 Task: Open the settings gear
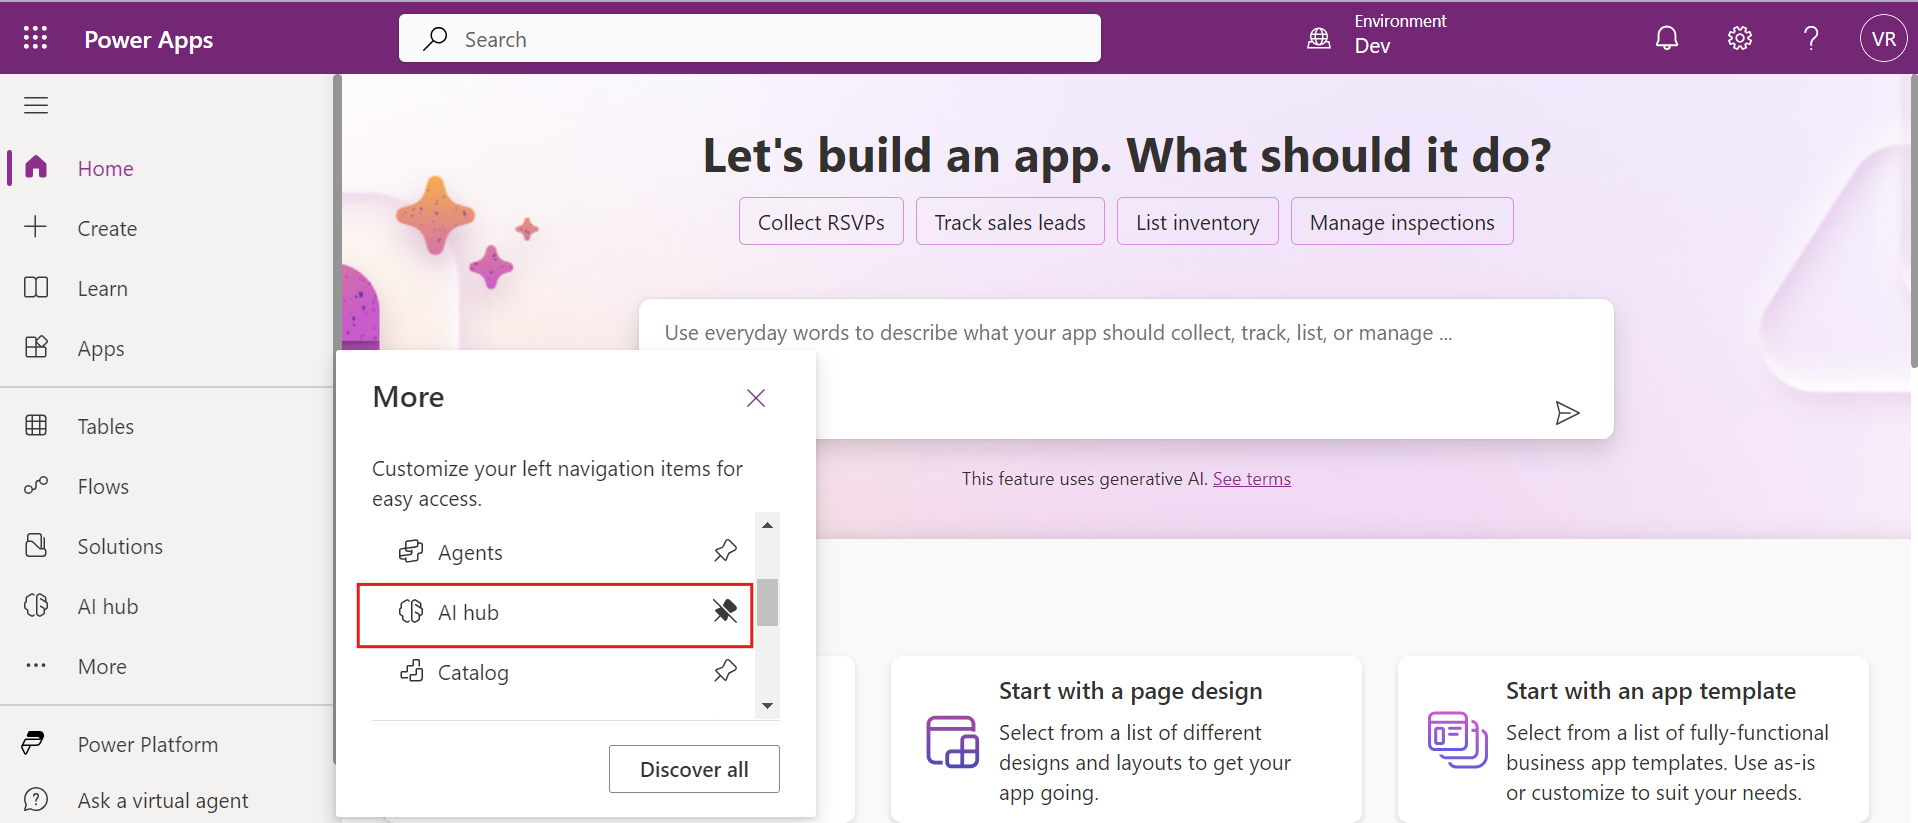tap(1739, 38)
